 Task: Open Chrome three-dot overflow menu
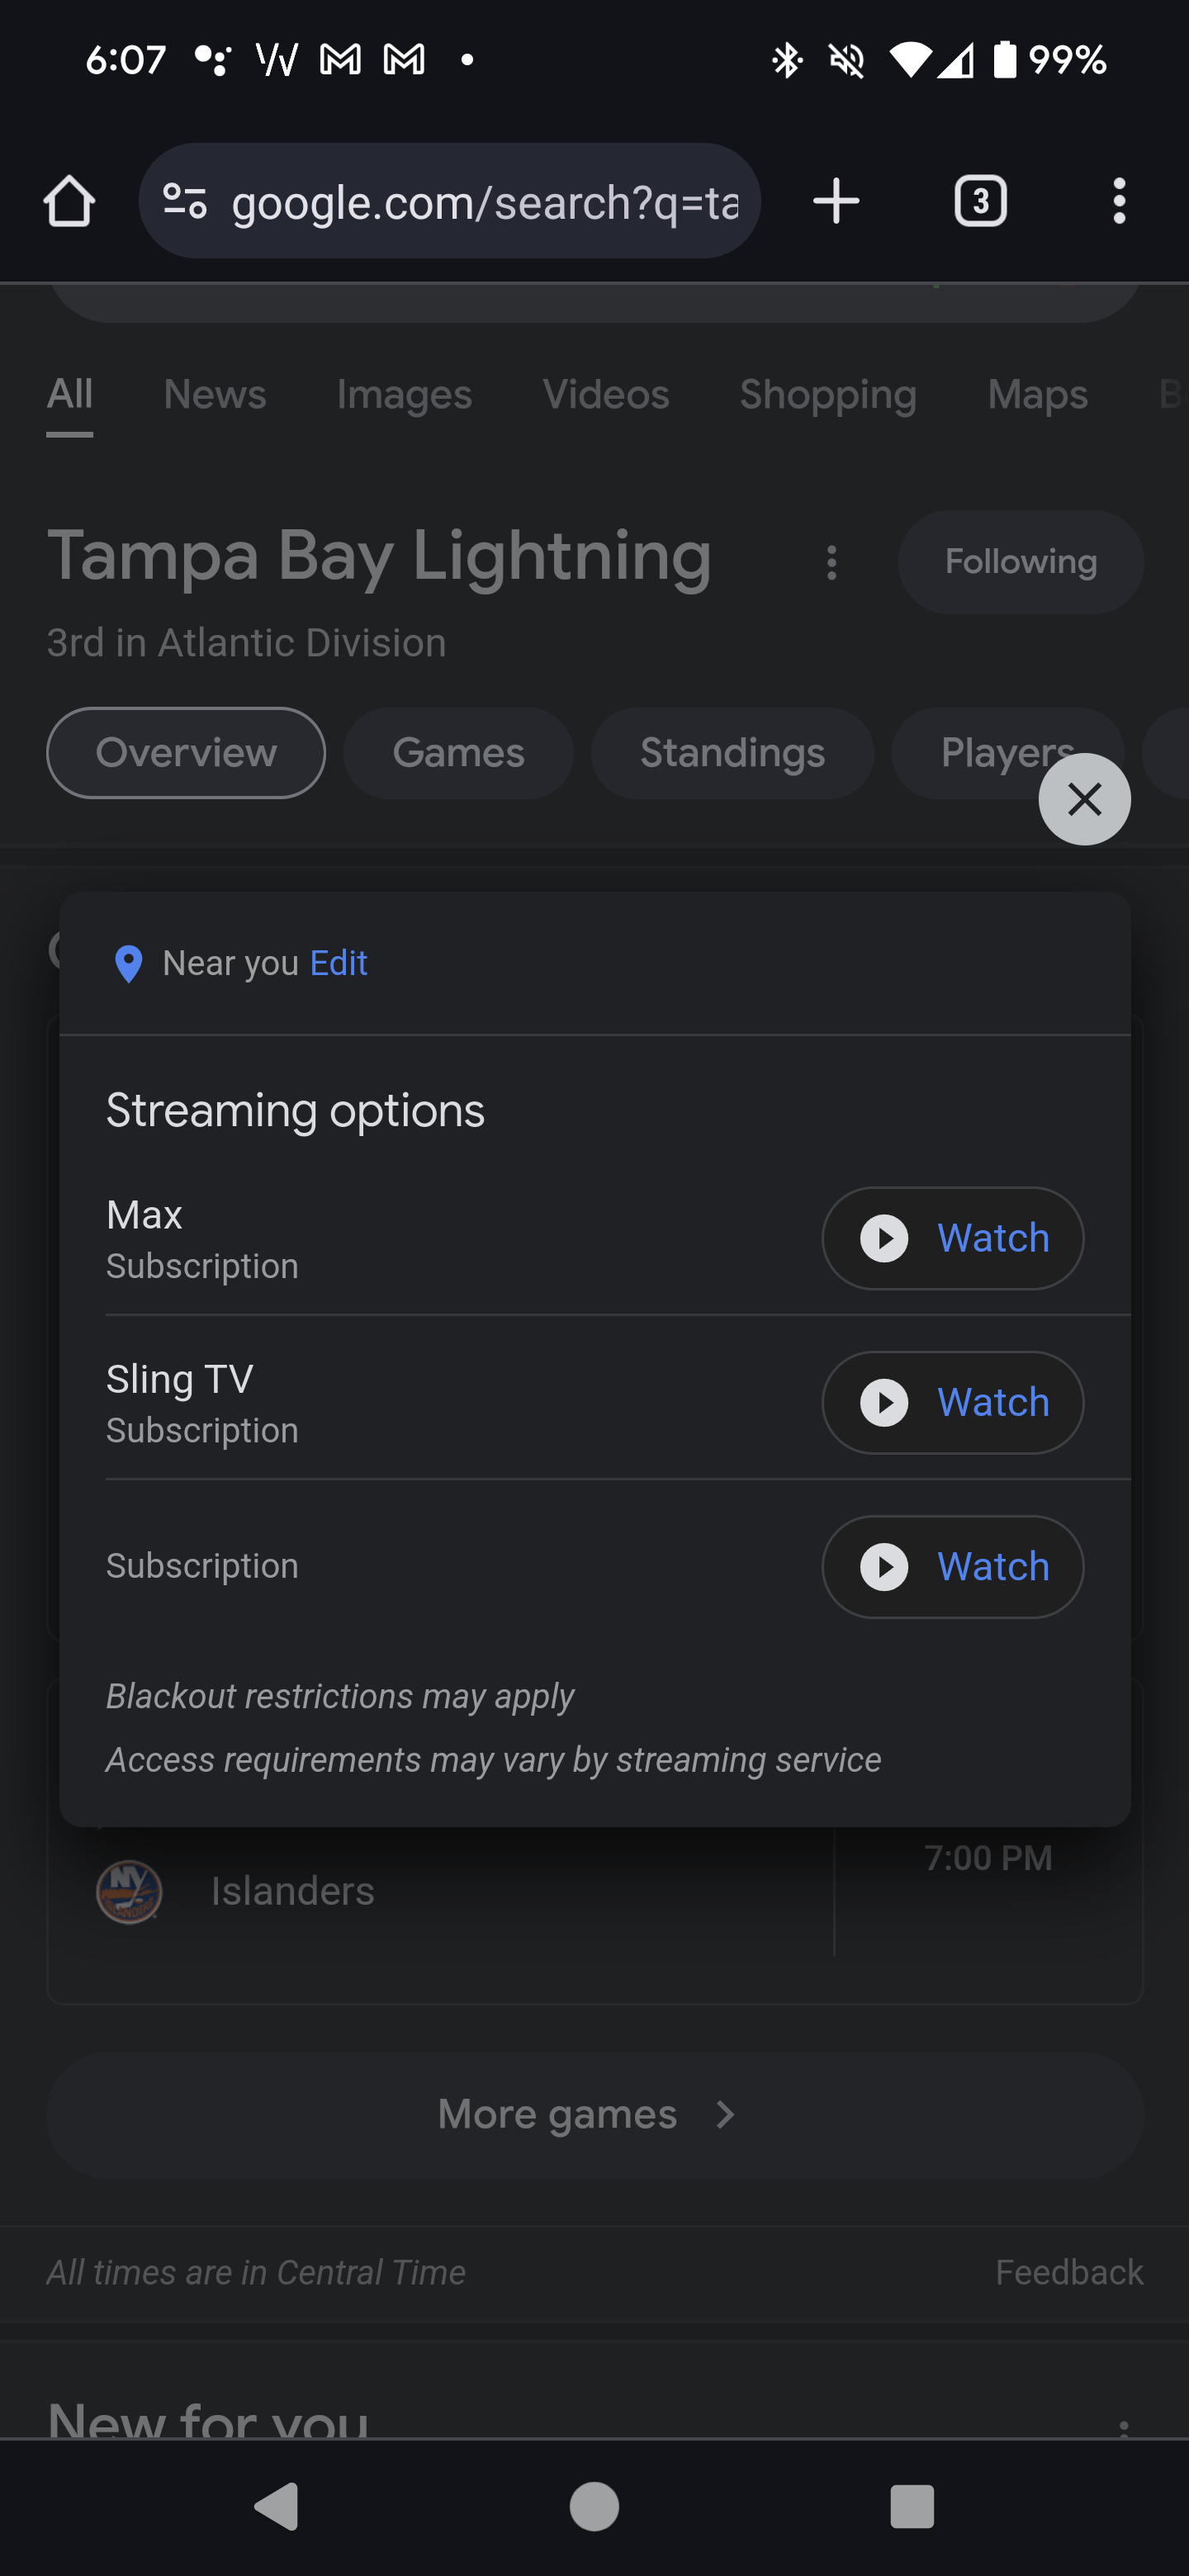click(x=1119, y=202)
